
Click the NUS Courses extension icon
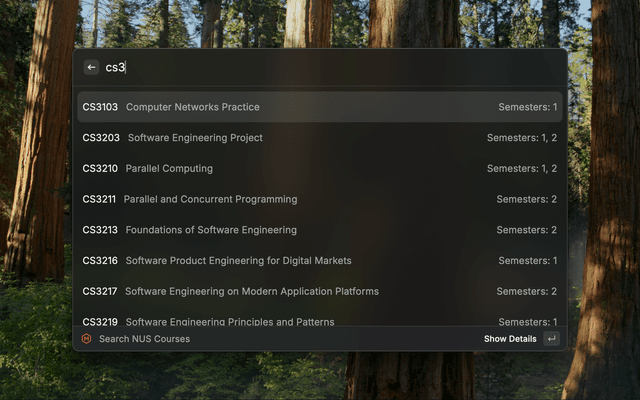tap(86, 339)
